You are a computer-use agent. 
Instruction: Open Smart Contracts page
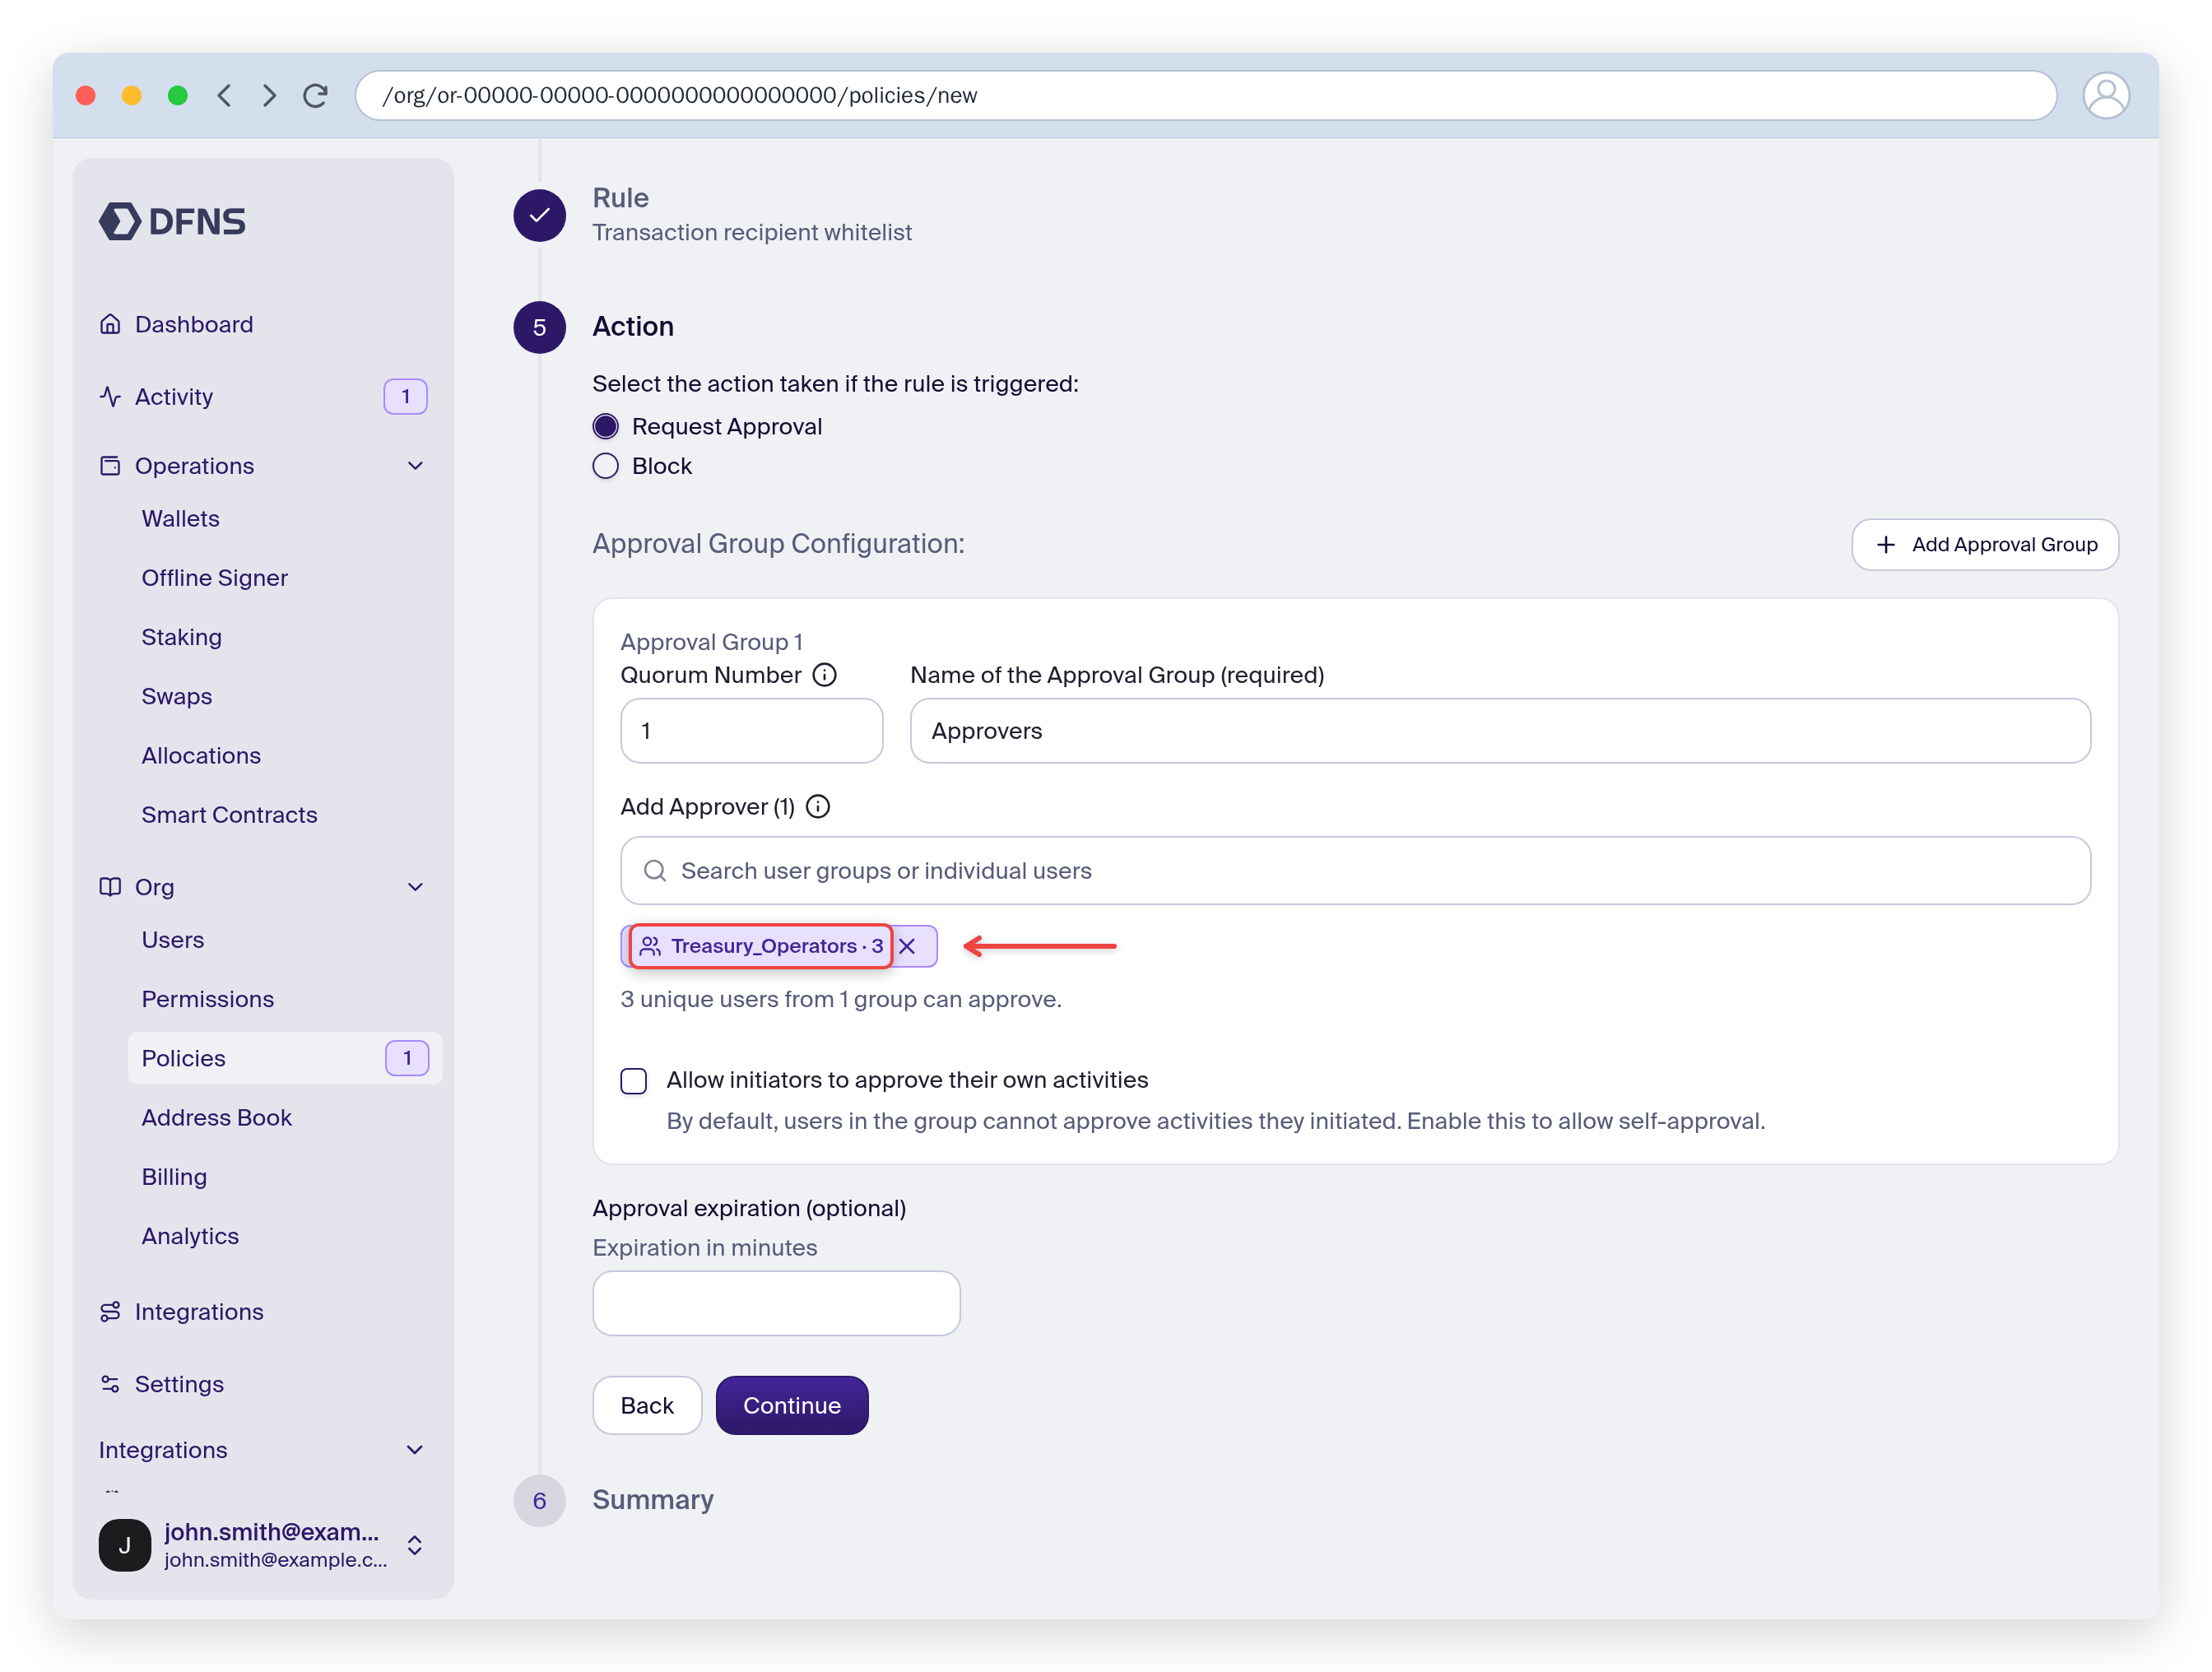229,815
